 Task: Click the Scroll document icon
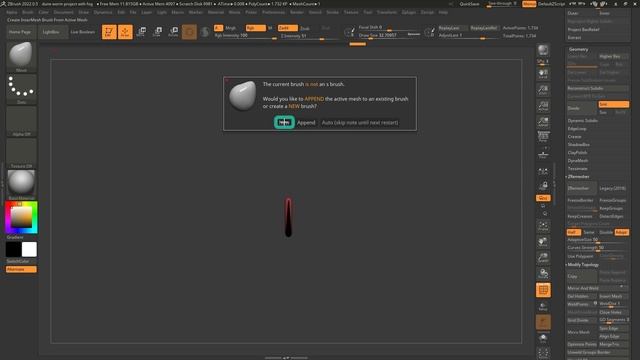point(543,74)
